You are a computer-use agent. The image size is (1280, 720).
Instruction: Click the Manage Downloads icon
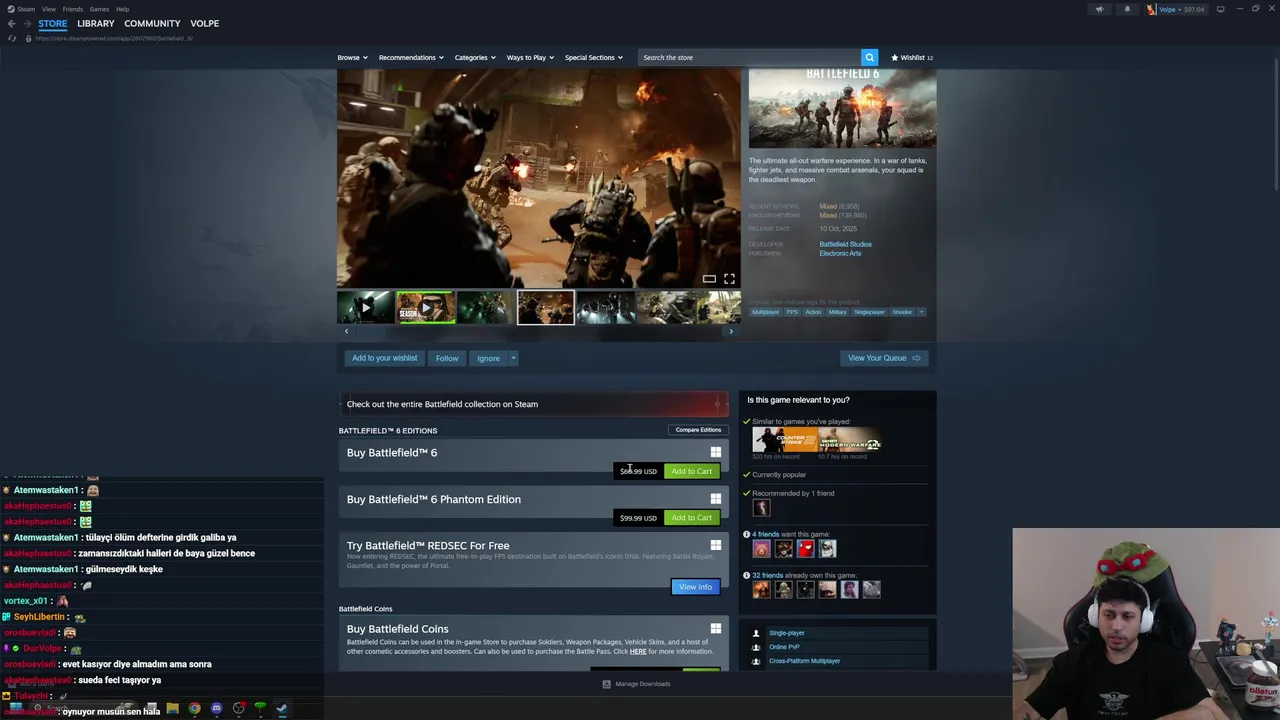pos(606,684)
